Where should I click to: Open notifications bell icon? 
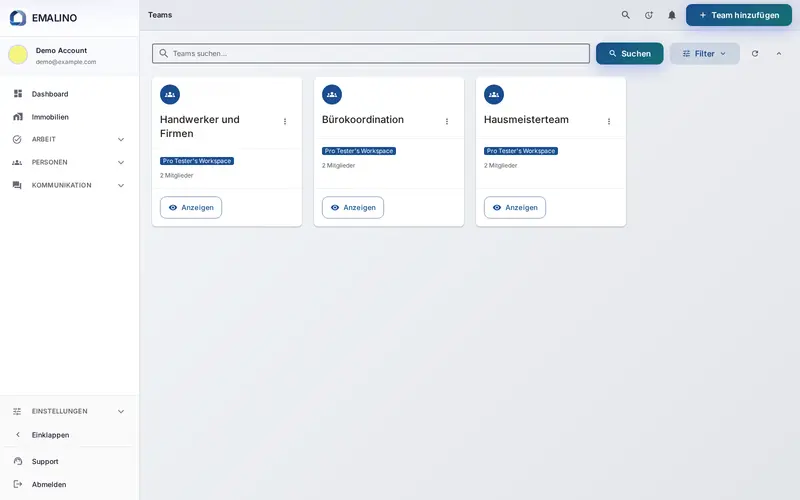coord(672,15)
